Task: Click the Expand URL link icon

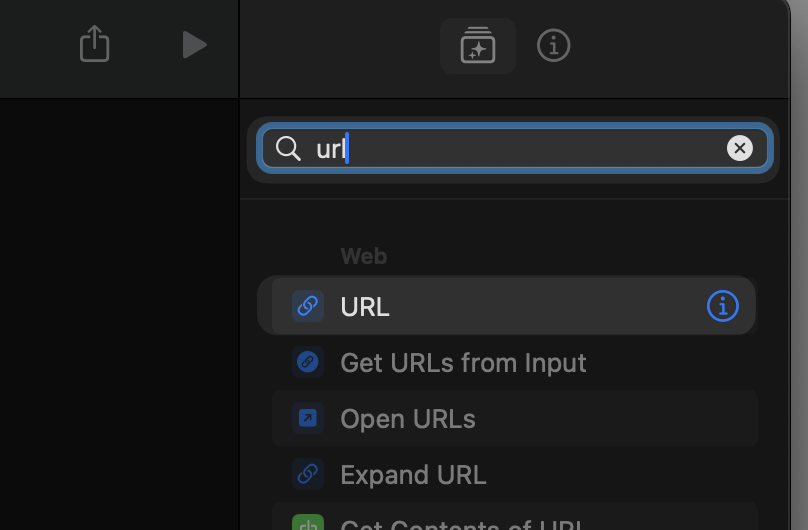Action: click(308, 474)
